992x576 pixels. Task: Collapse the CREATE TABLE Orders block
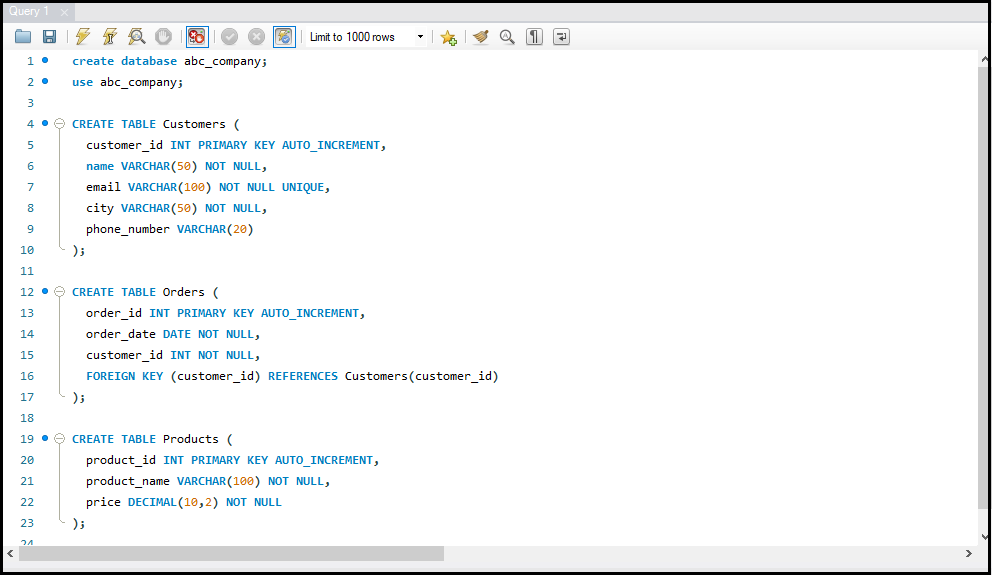[59, 292]
